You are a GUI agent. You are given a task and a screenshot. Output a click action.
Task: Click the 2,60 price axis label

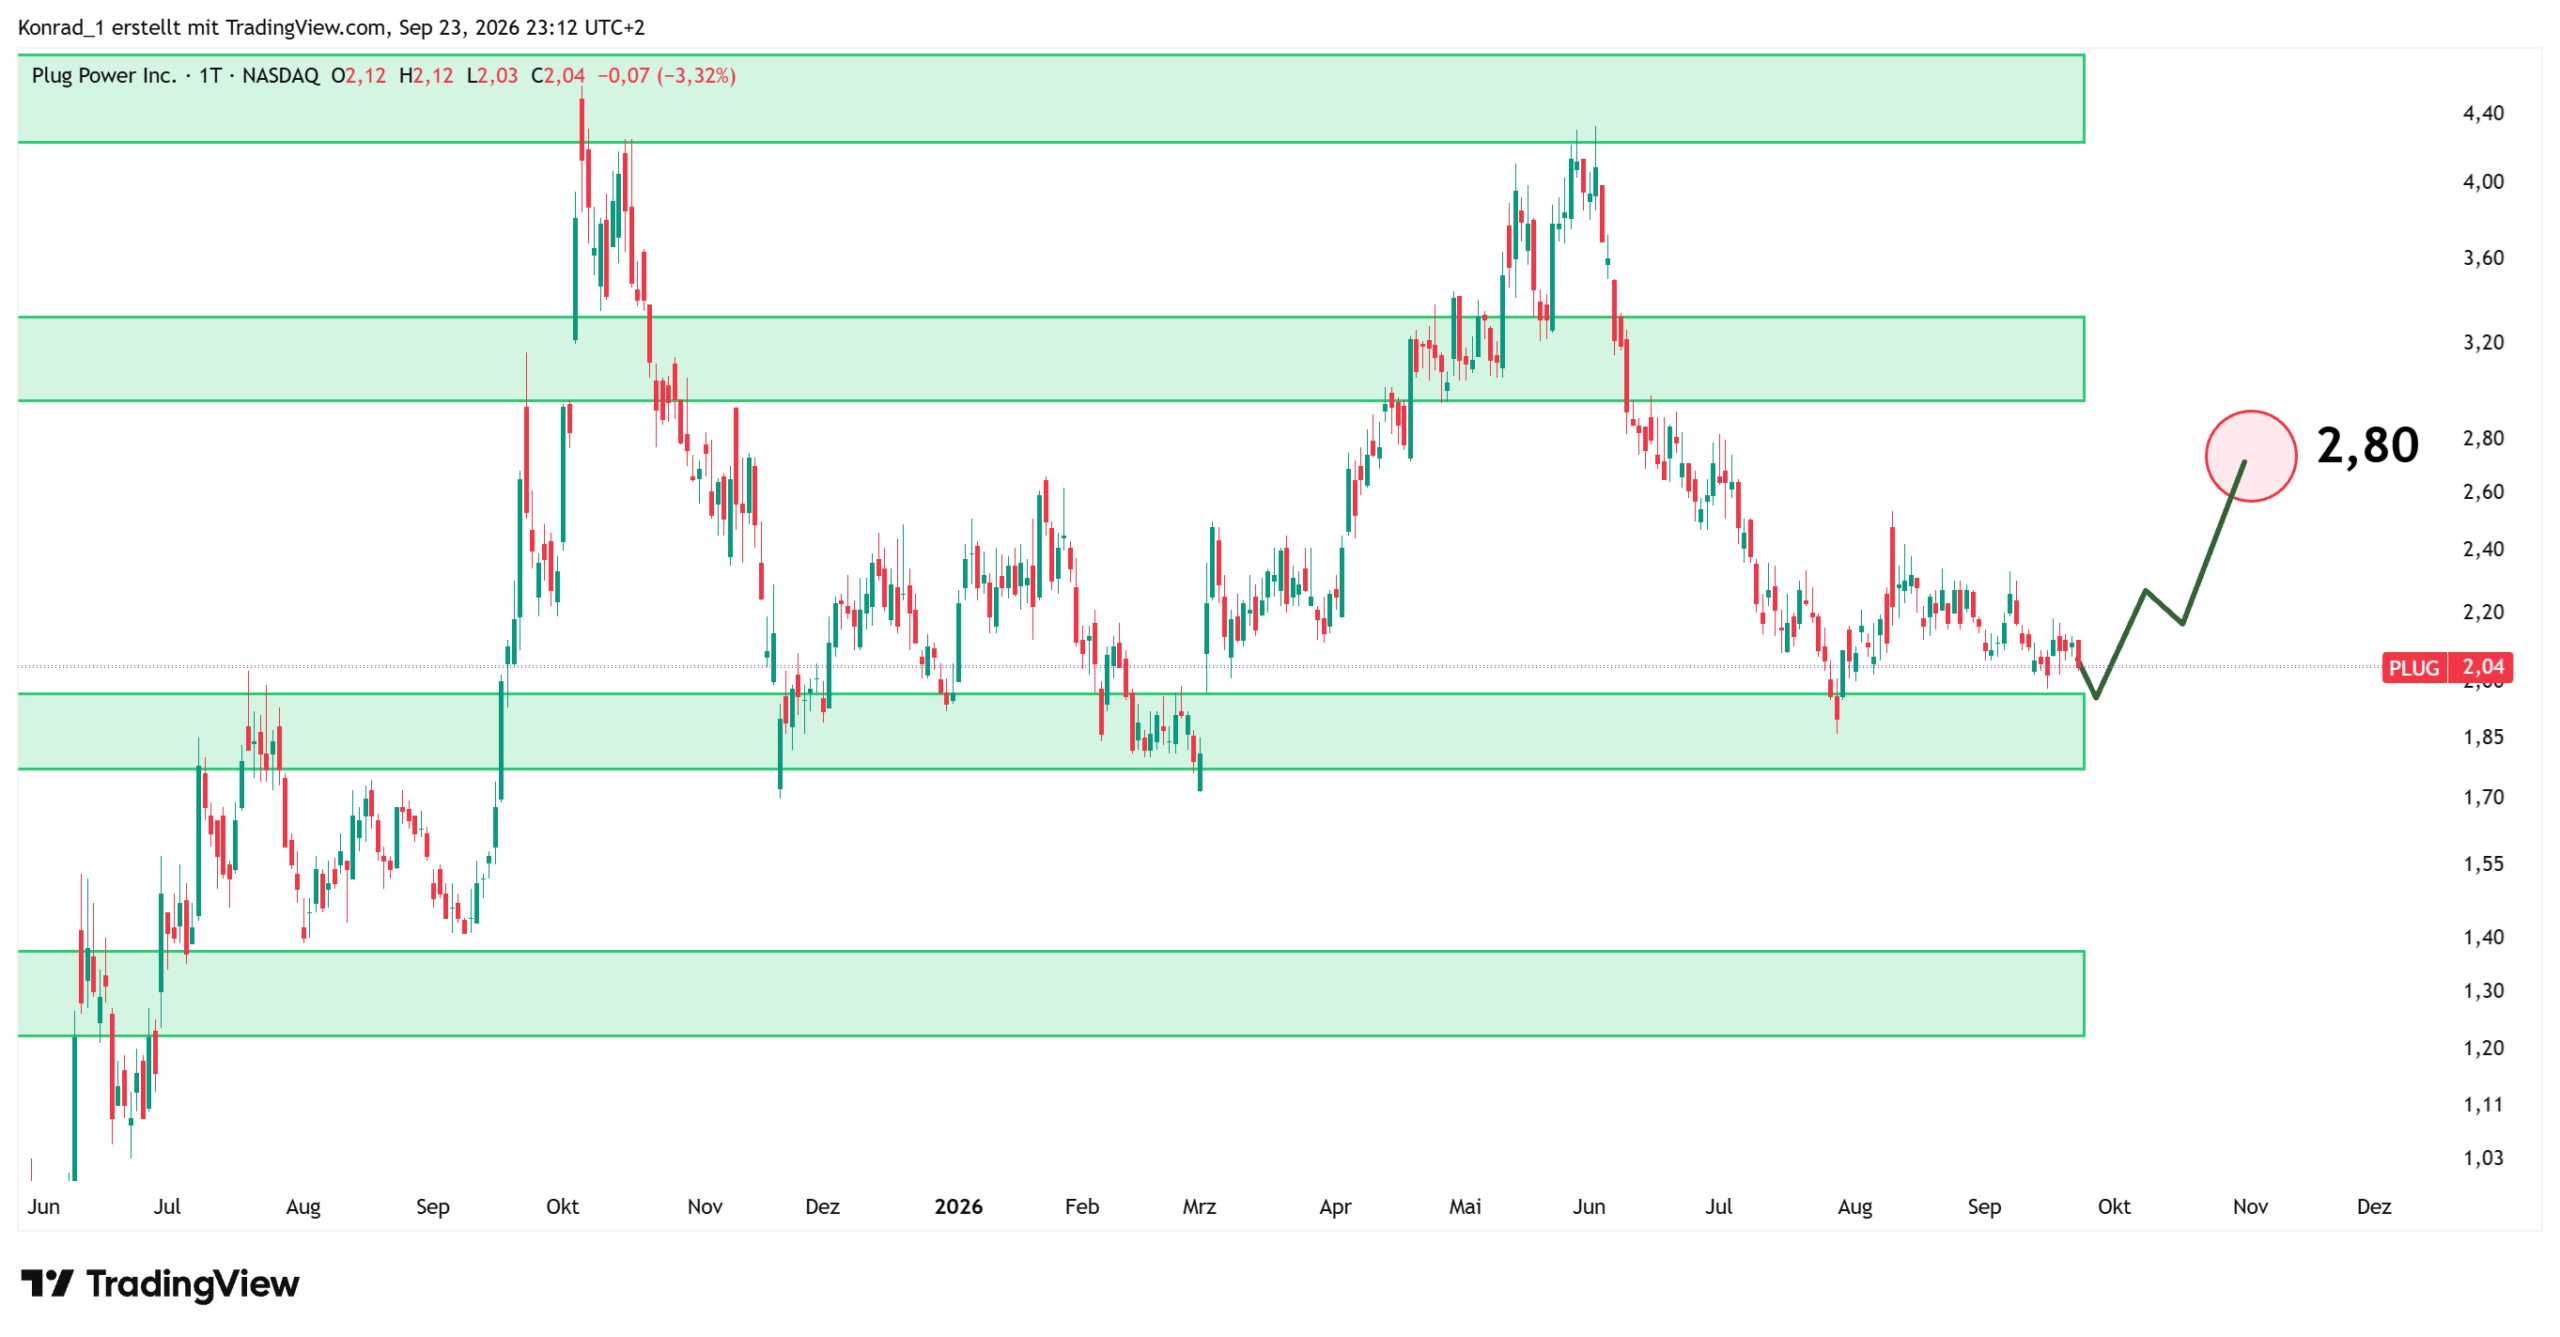pyautogui.click(x=2482, y=492)
